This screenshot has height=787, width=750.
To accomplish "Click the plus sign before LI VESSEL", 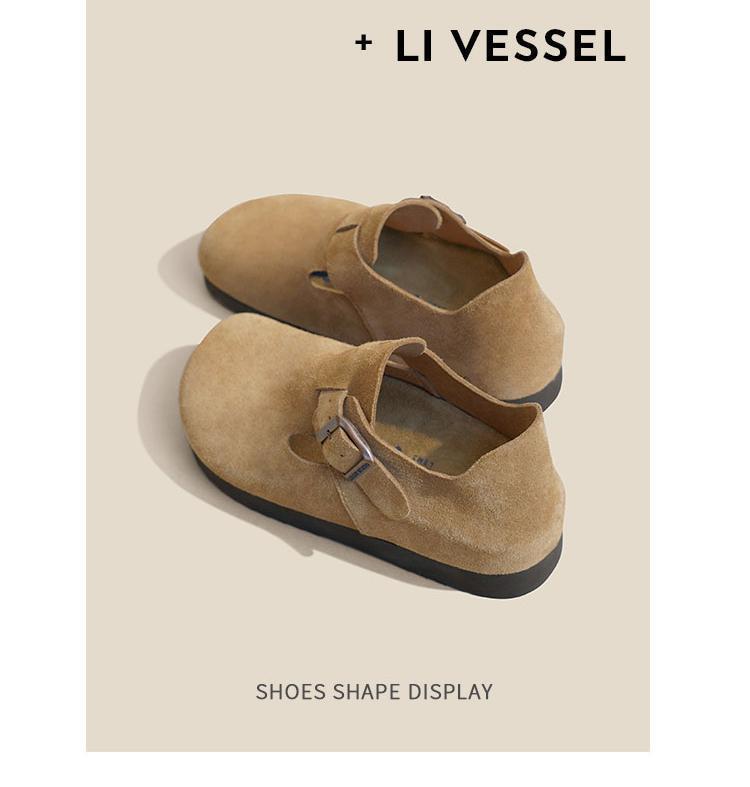I will [363, 43].
